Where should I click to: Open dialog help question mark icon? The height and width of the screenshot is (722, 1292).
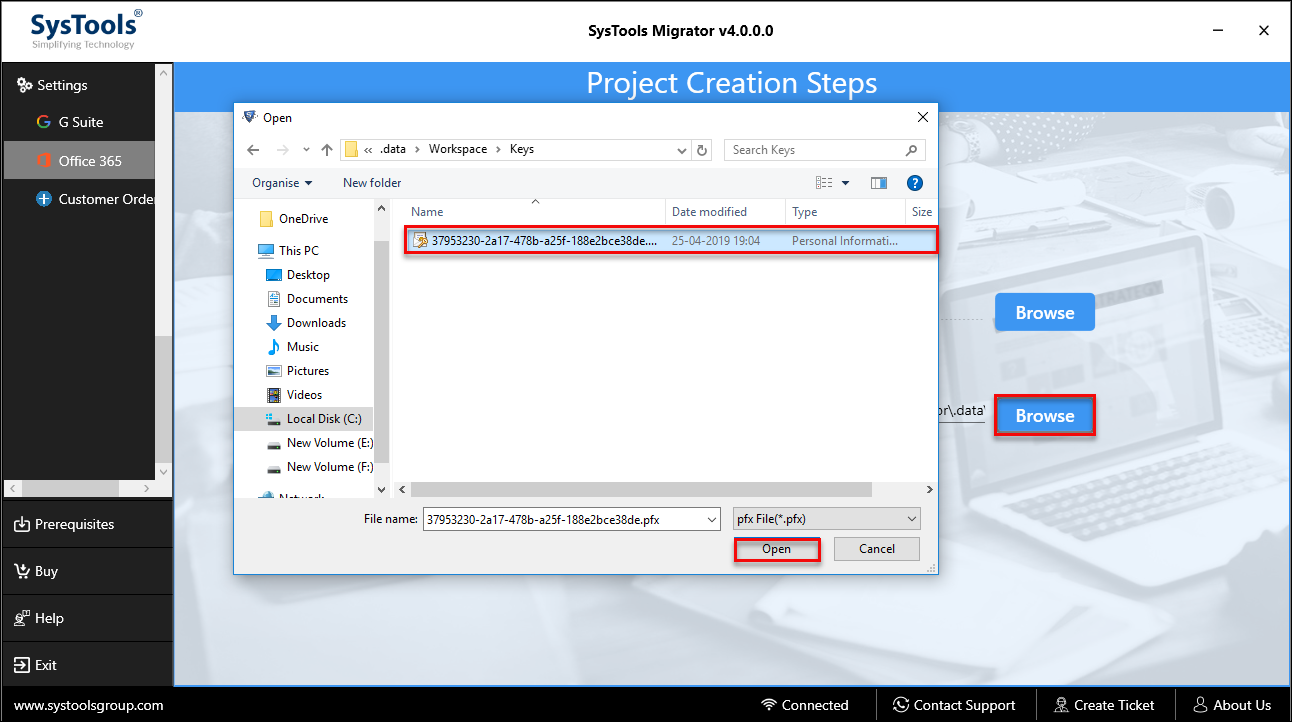click(x=914, y=183)
